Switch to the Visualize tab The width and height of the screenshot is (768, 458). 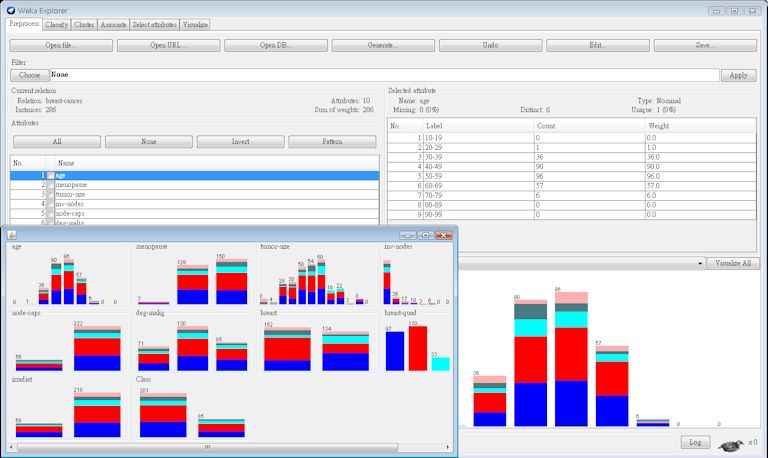(195, 24)
